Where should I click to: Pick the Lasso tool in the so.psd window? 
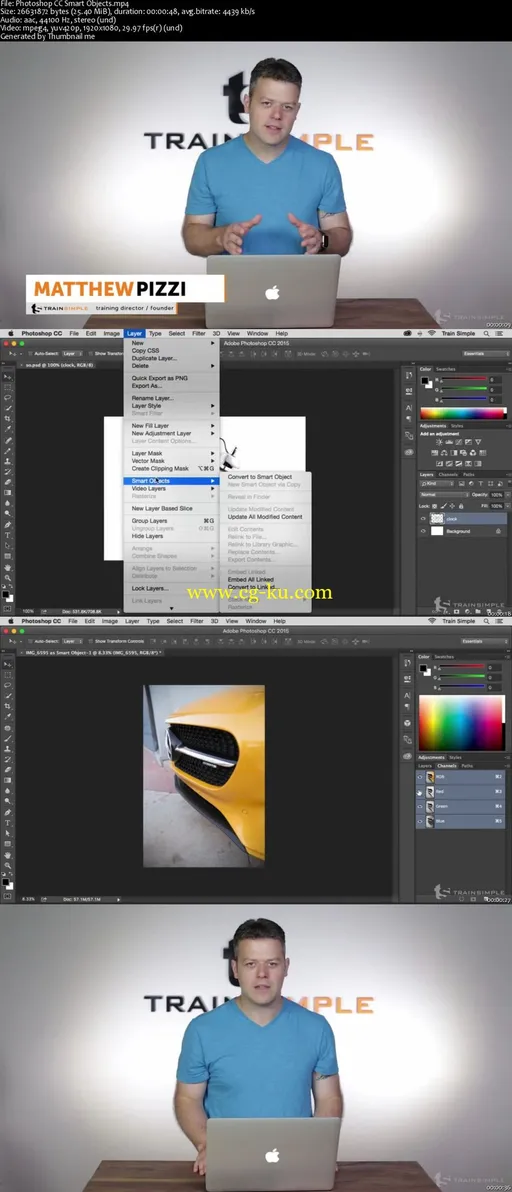[8, 398]
